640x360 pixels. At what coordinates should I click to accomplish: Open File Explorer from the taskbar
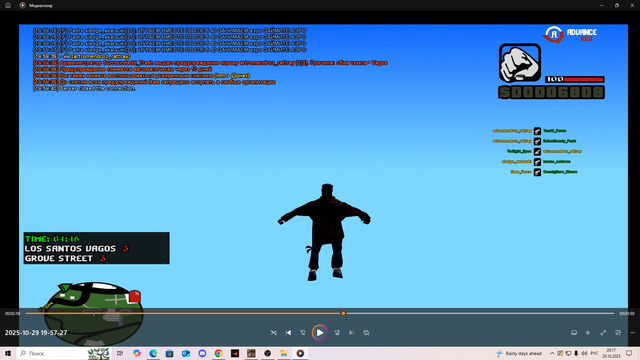point(284,353)
